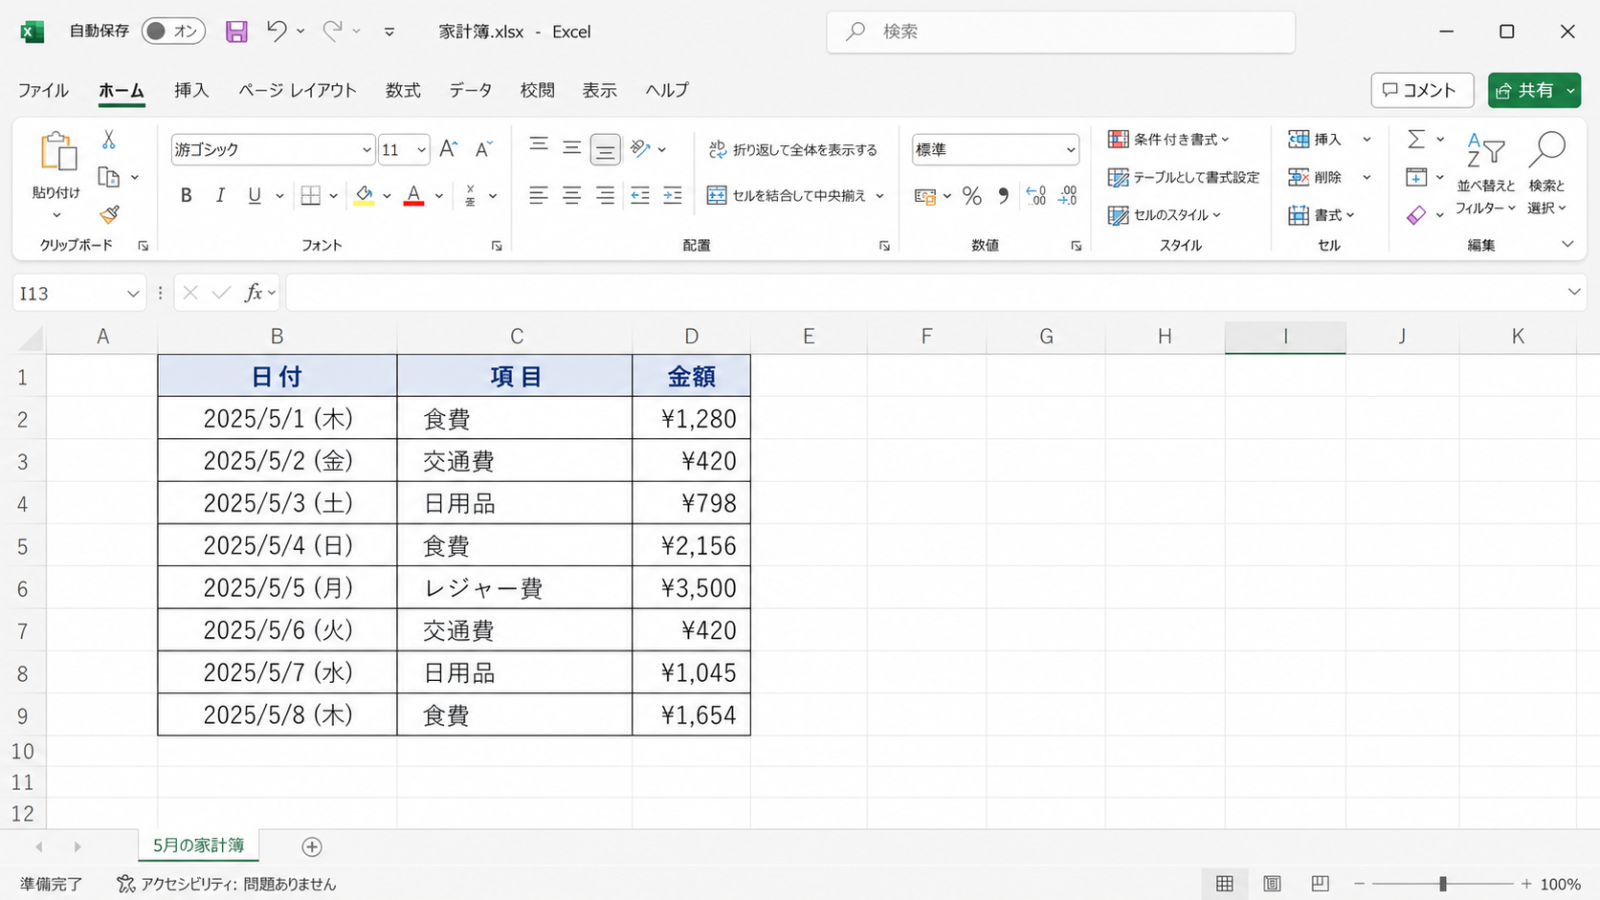This screenshot has height=900, width=1600.
Task: Click the Copy icon in clipboard group
Action: click(x=108, y=177)
